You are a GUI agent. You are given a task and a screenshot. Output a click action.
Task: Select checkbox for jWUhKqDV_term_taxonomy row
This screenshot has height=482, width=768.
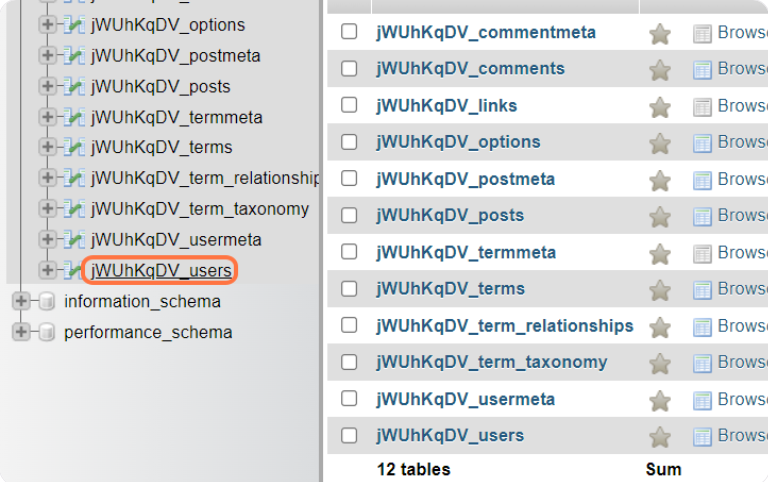click(x=349, y=362)
